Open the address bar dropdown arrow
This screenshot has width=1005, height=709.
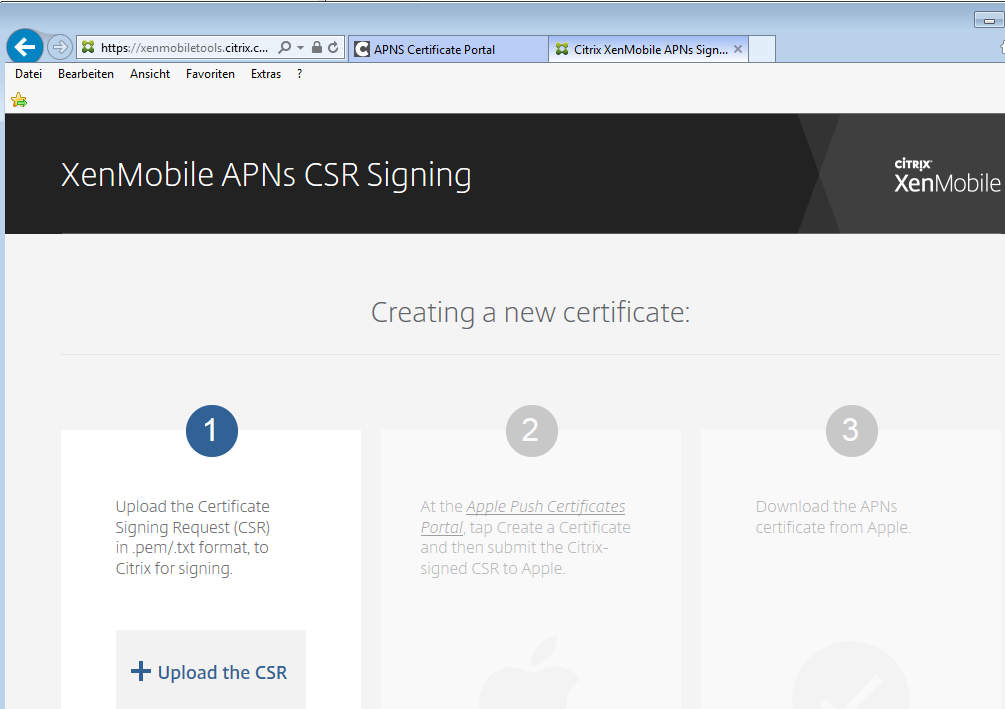click(x=301, y=47)
